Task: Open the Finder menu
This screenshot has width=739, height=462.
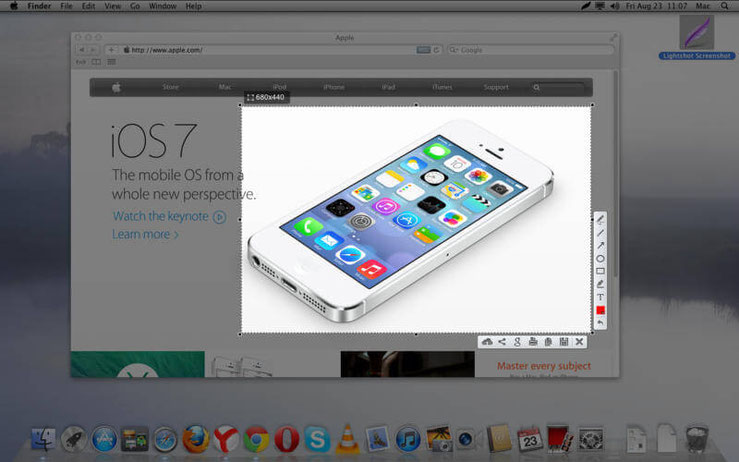Action: point(39,6)
